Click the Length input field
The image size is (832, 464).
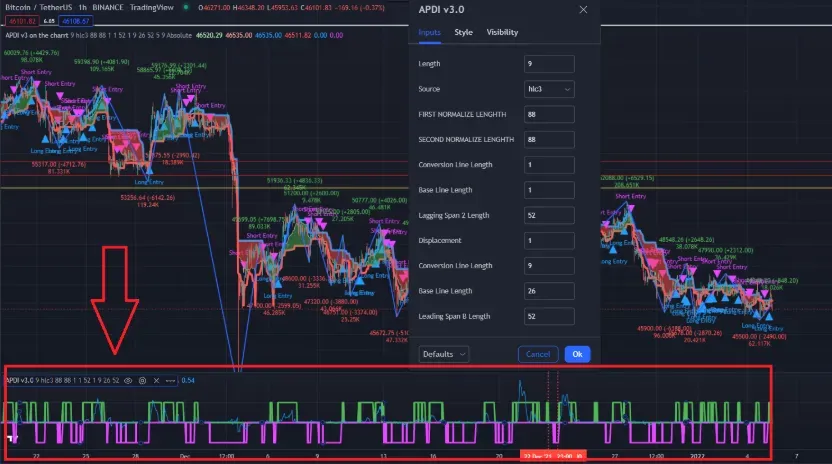click(549, 64)
